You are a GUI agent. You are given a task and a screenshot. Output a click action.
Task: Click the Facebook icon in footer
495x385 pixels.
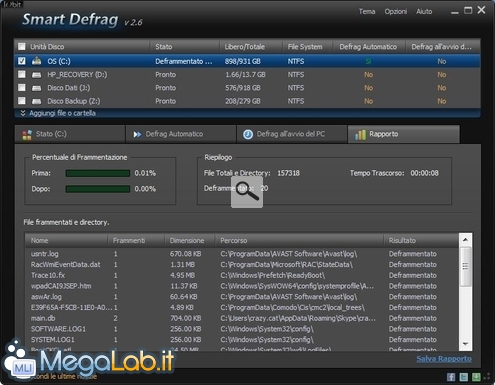[451, 377]
